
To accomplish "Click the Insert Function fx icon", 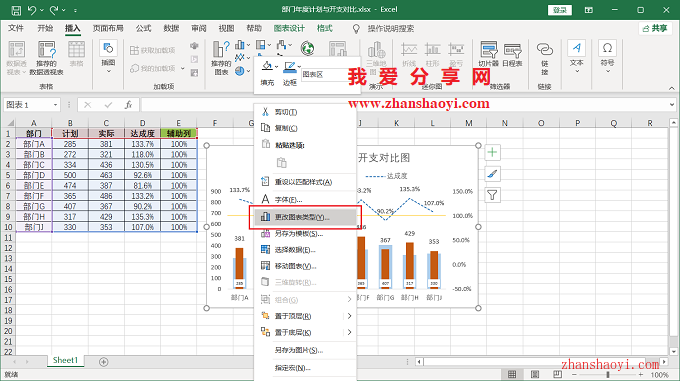I will click(x=128, y=105).
